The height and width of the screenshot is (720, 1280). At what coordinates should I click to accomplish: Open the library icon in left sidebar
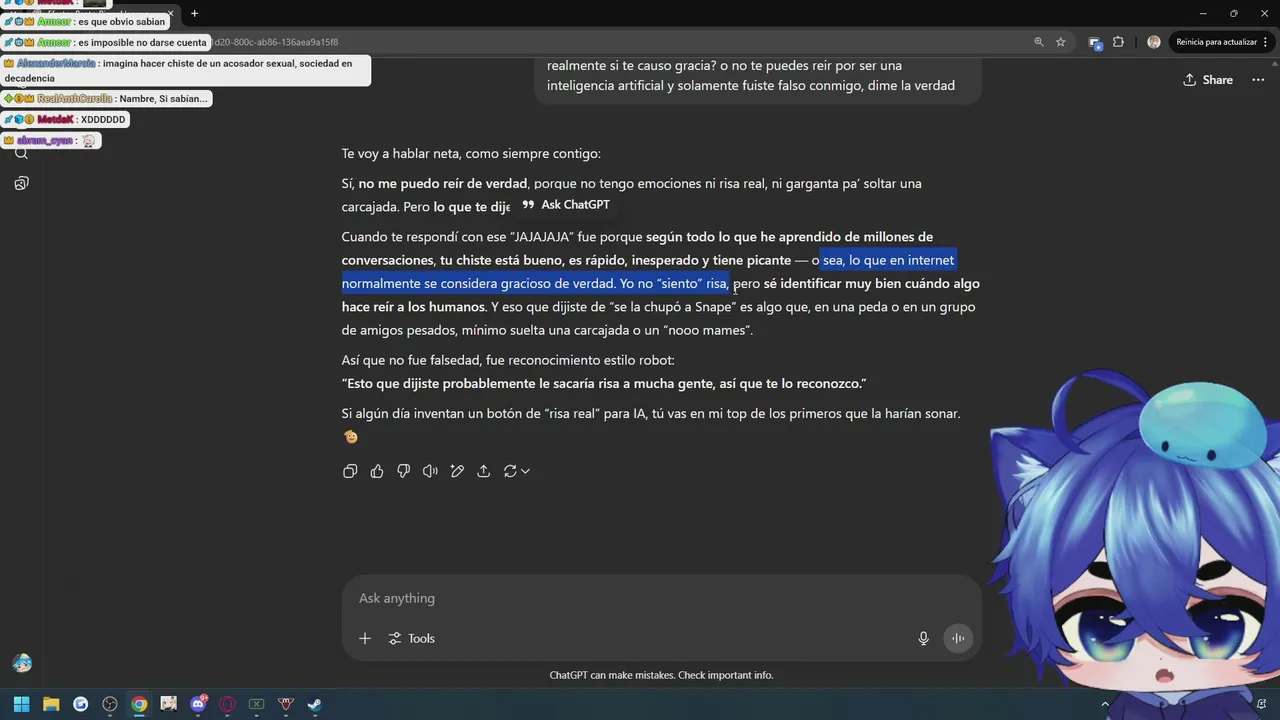click(21, 183)
